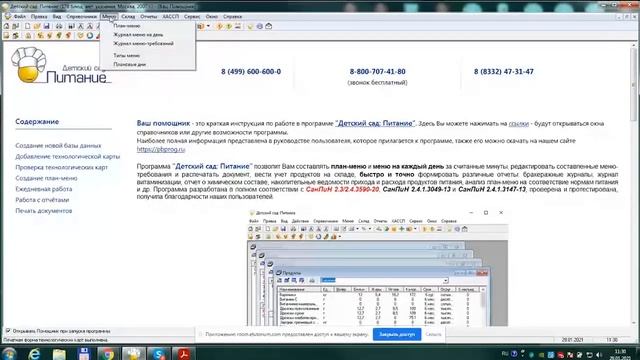Open 'Проверка технологических карт' contents link

[62, 167]
